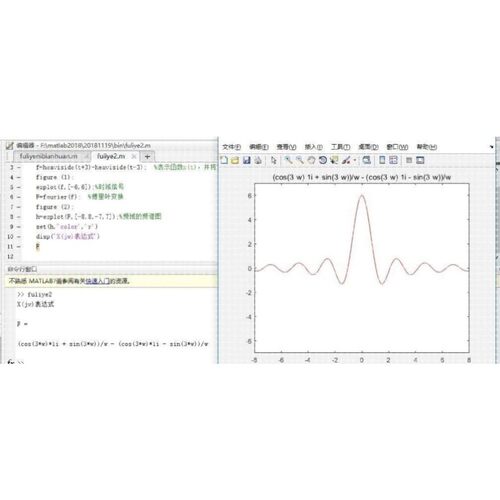
Task: Show plot tools and dock figure icon
Action: (420, 160)
